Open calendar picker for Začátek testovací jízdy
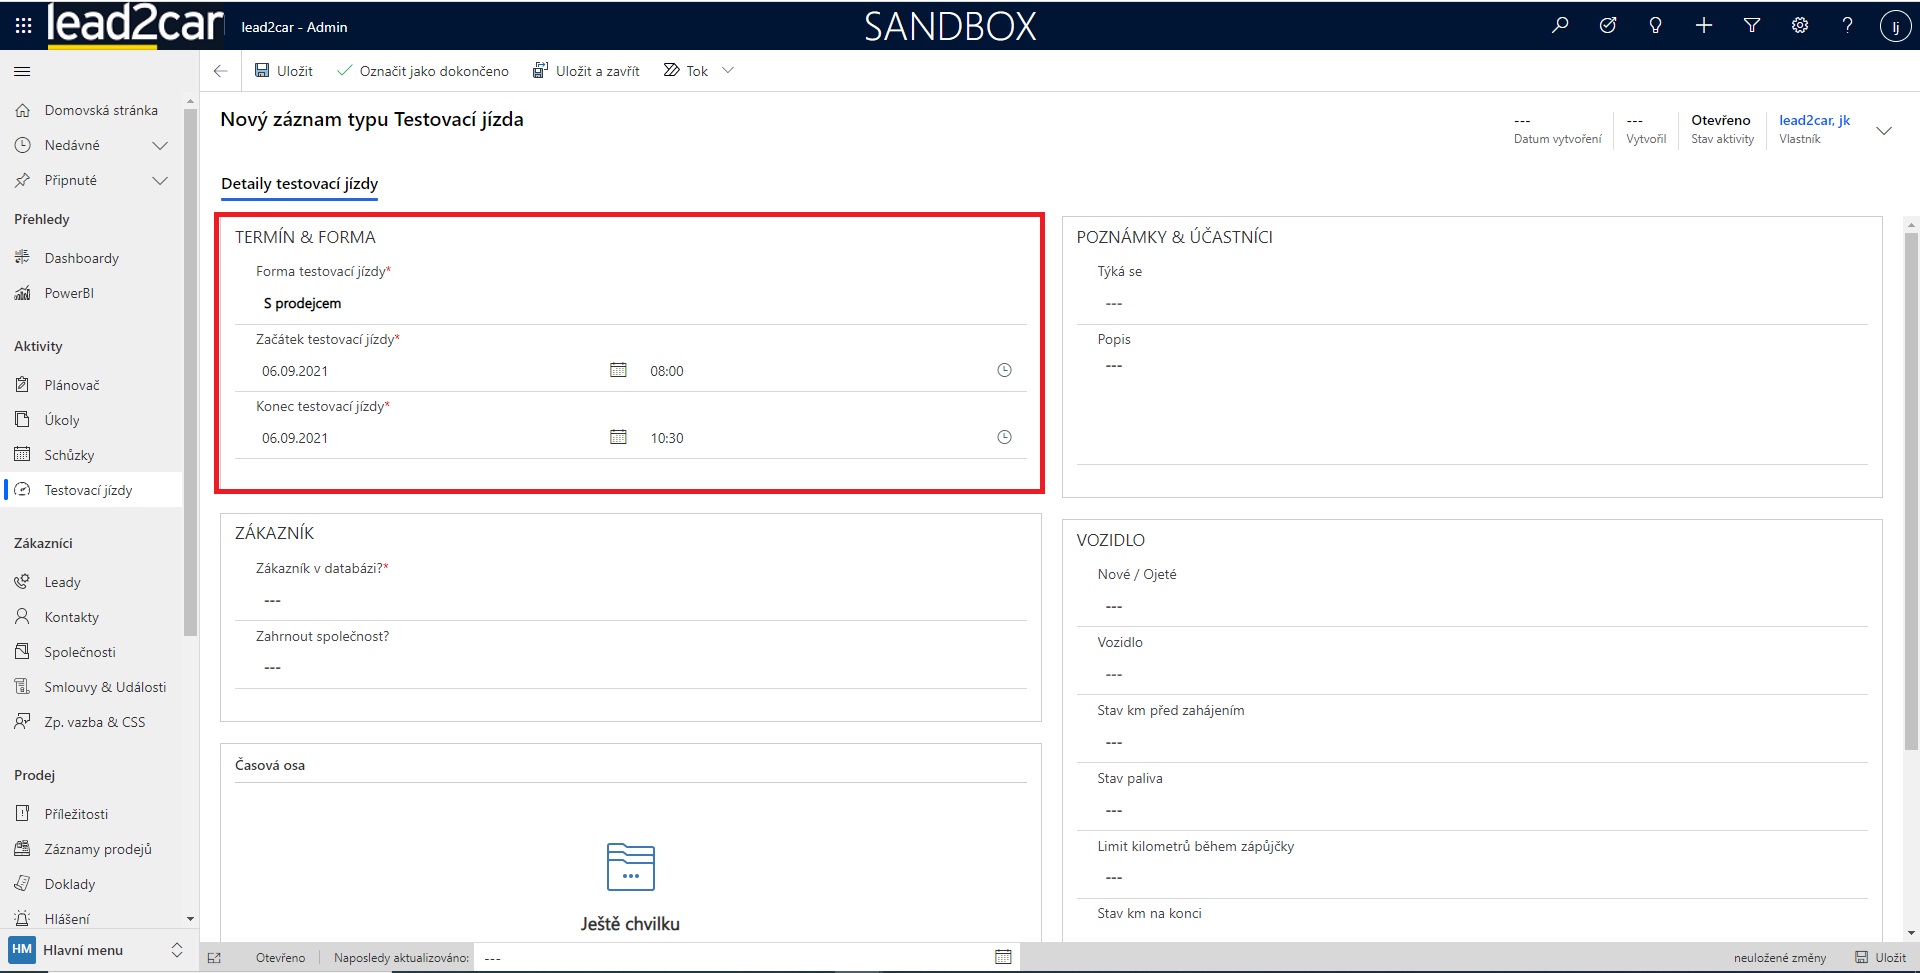Viewport: 1920px width, 973px height. [618, 370]
